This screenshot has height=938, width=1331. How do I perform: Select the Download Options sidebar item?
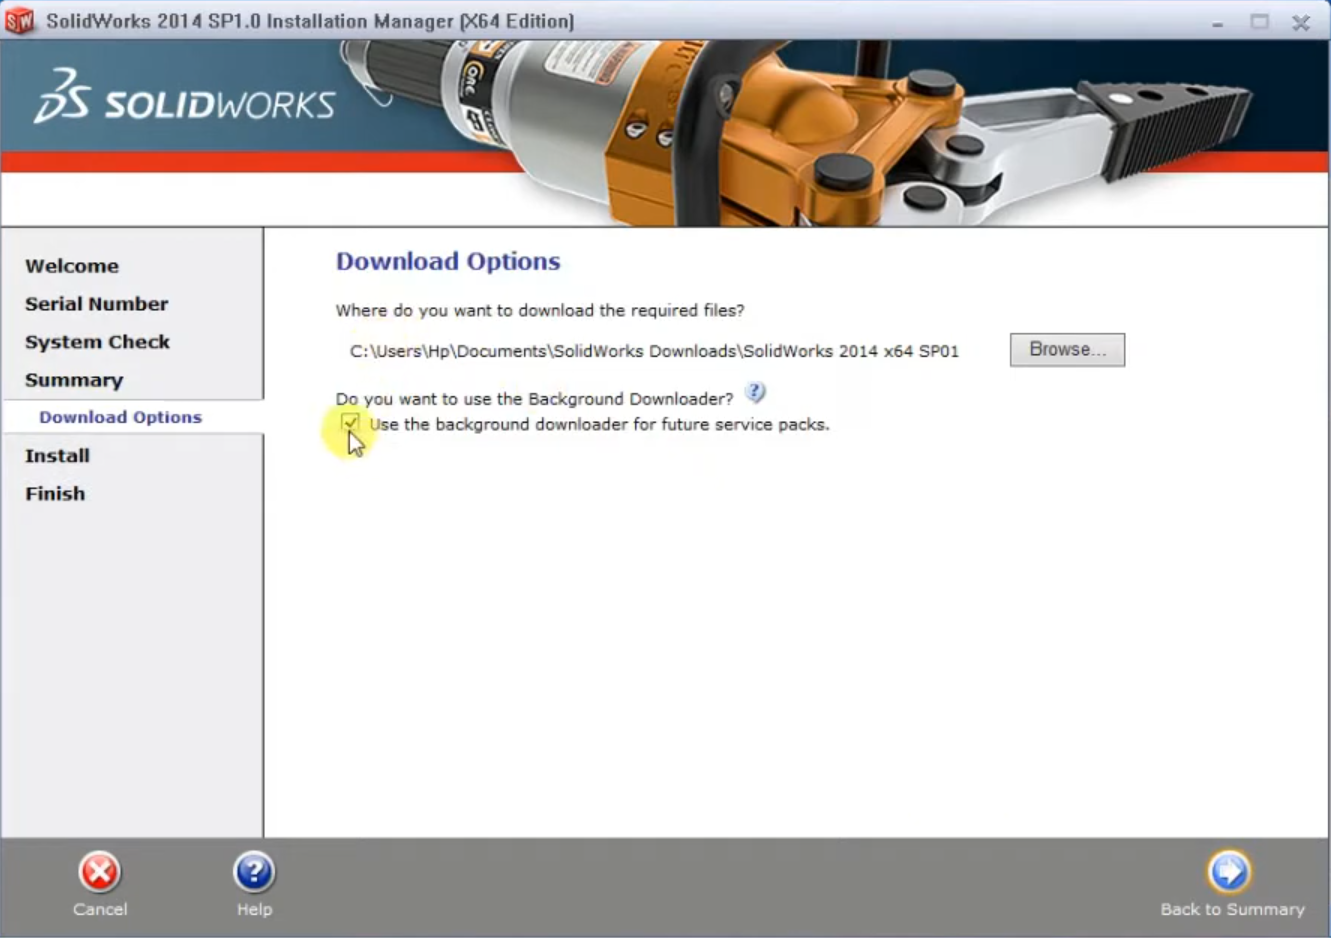pos(120,417)
